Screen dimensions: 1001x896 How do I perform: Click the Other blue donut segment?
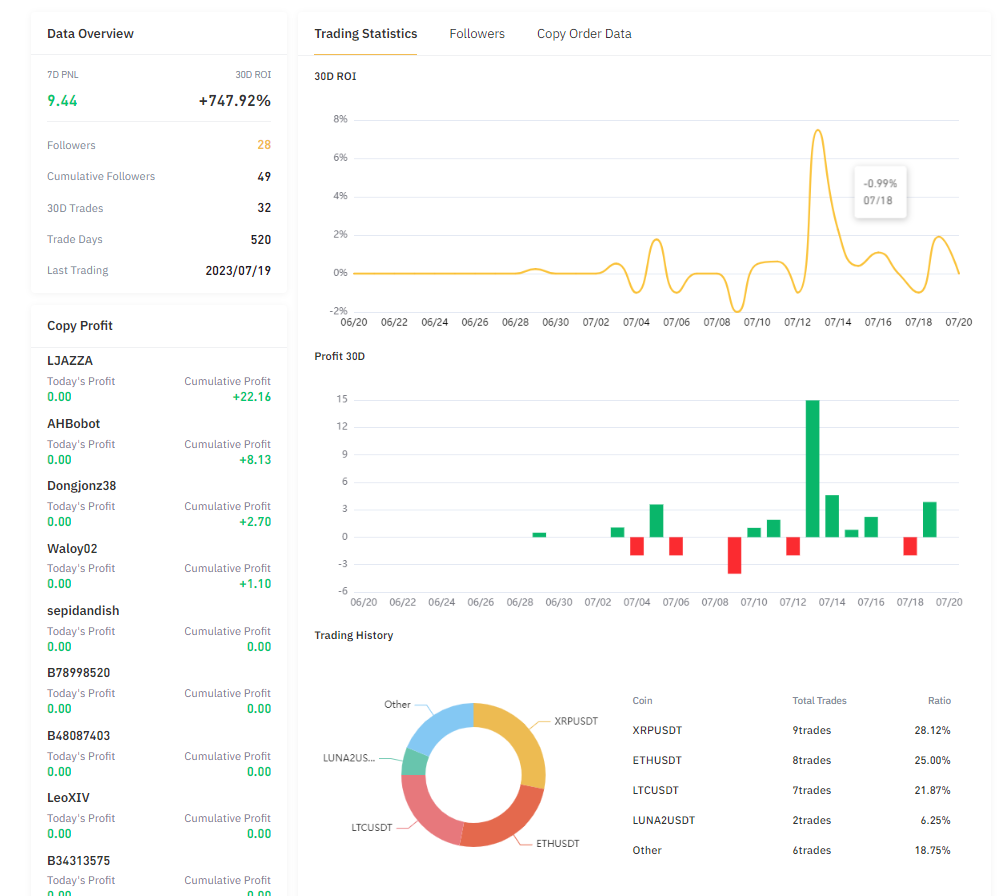pos(442,726)
